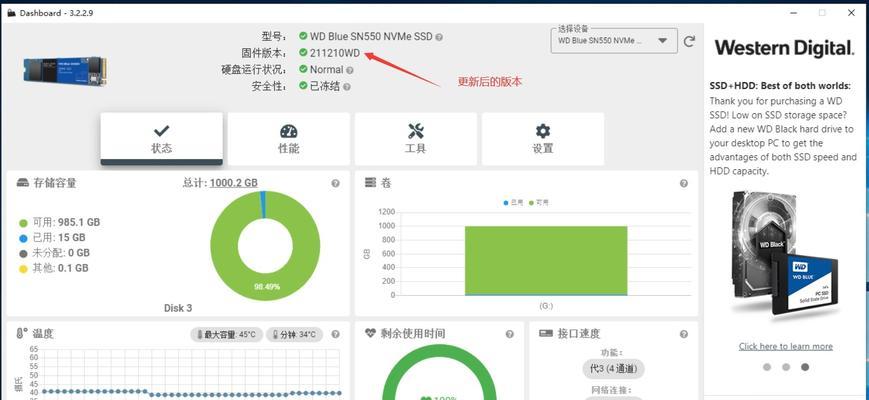Click the 代3 (4 通道) speed badge
This screenshot has width=869, height=400.
click(614, 368)
